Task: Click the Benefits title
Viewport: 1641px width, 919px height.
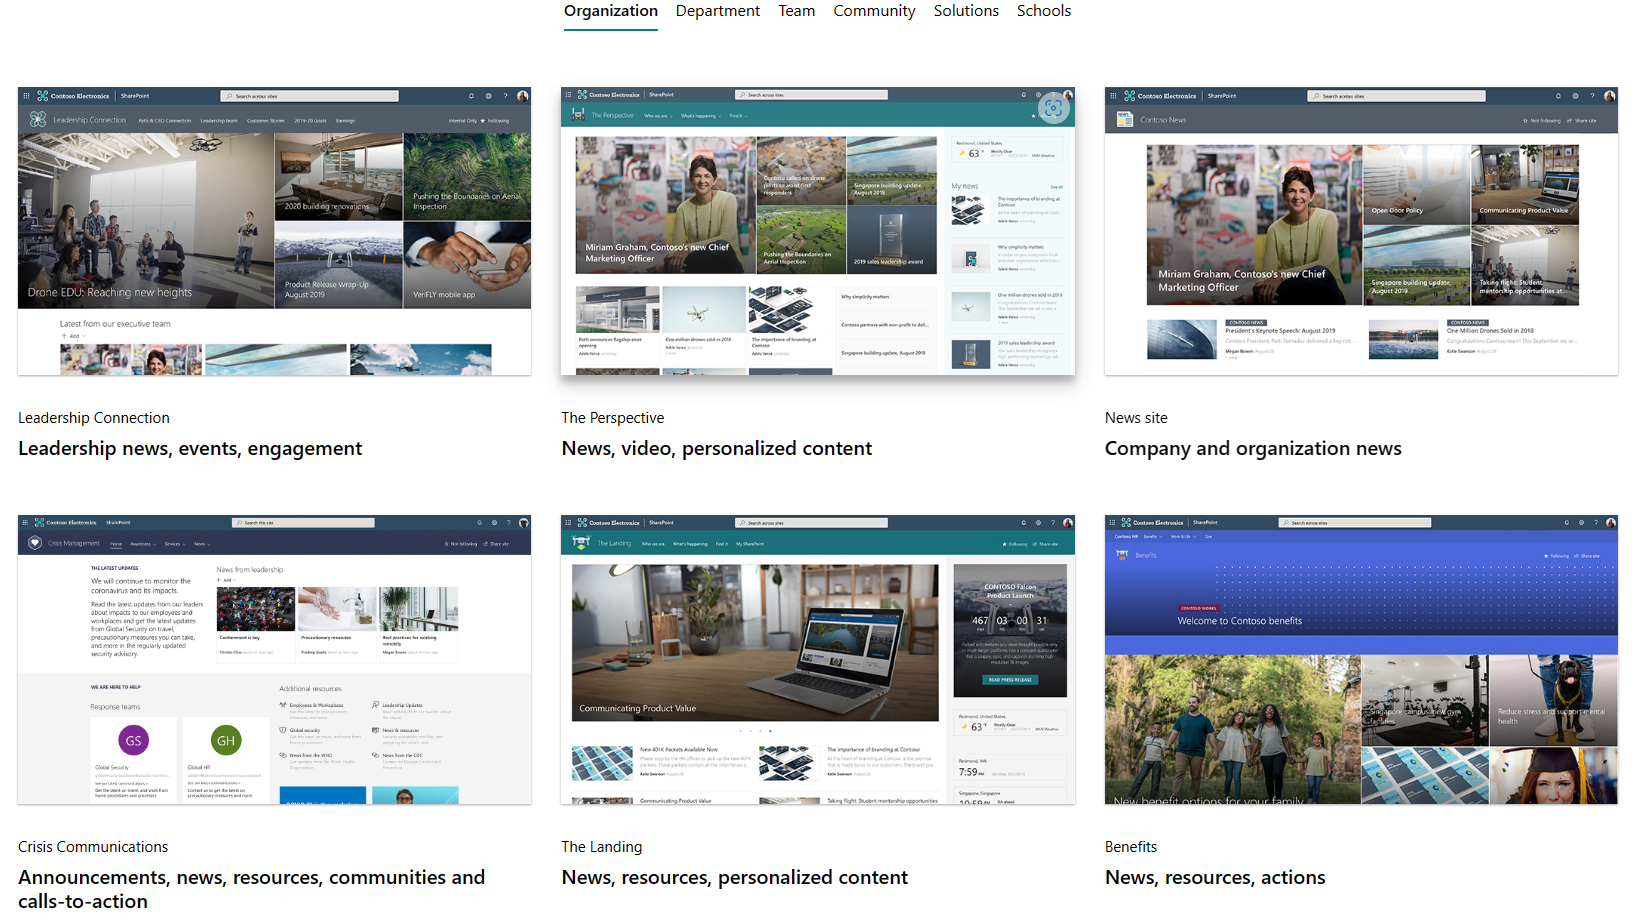Action: (x=1131, y=847)
